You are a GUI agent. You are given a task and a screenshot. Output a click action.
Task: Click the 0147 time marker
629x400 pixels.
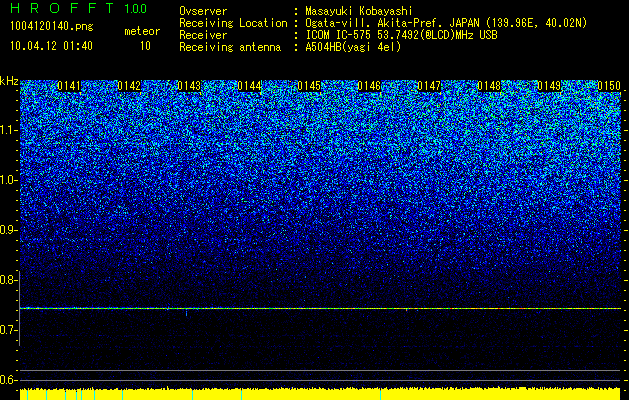tap(429, 86)
